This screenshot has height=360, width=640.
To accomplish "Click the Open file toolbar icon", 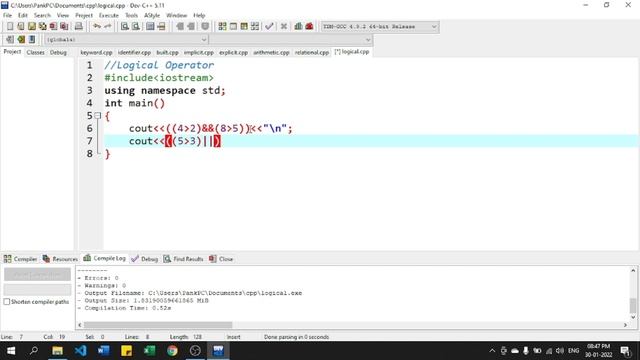I will (21, 27).
